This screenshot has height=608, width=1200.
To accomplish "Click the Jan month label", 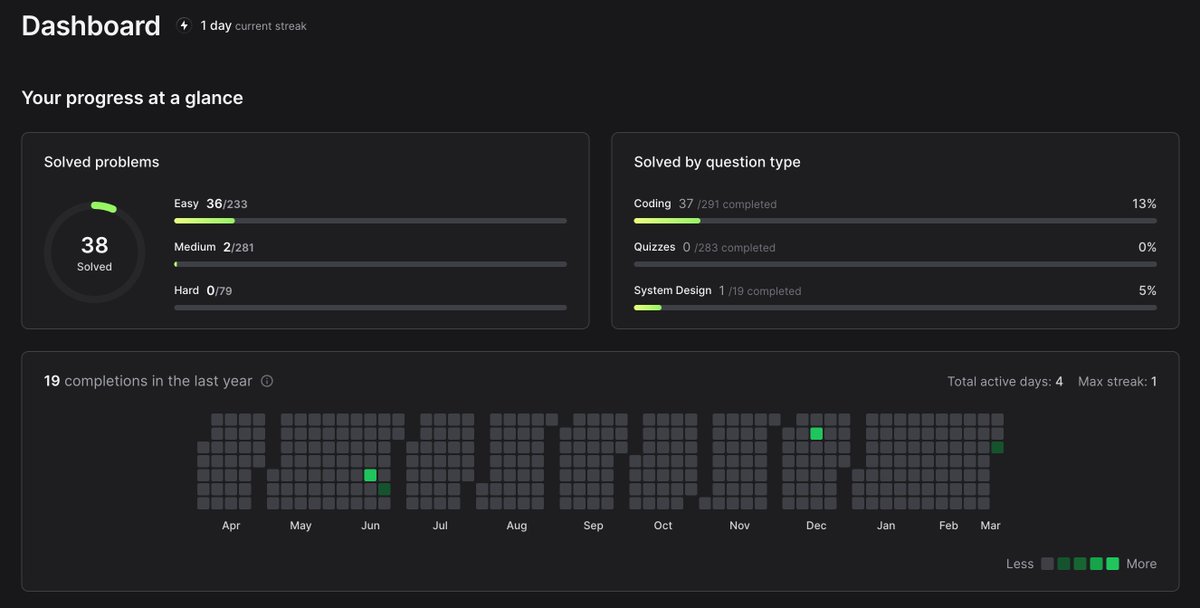I will pos(886,526).
